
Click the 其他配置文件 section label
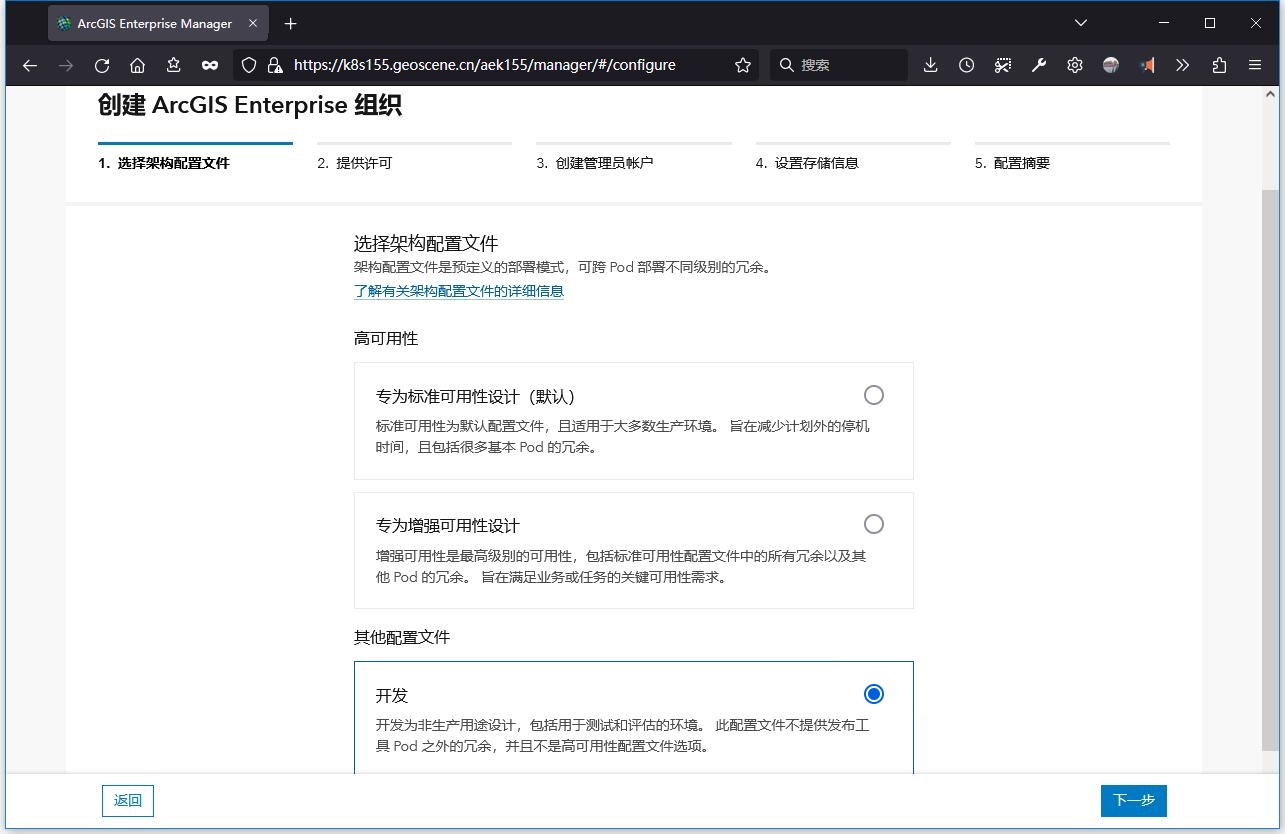coord(402,637)
